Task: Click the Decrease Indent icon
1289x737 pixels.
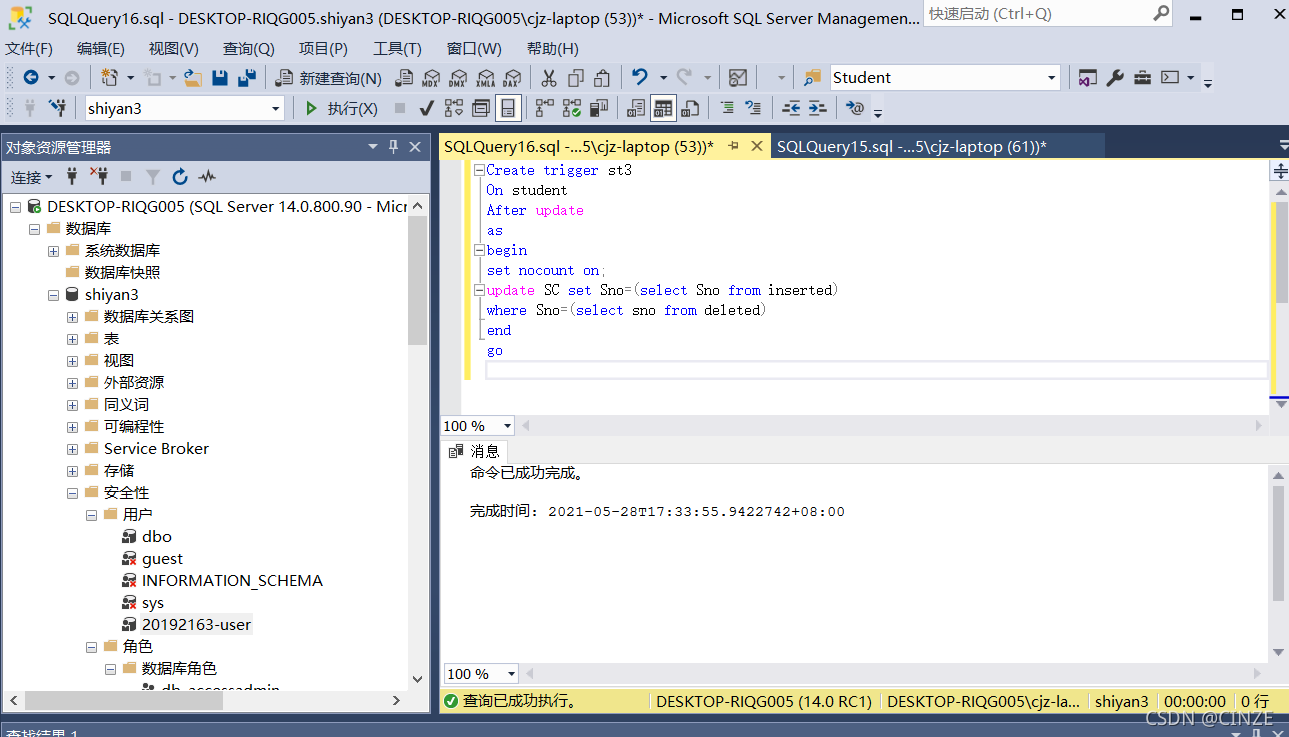Action: (791, 108)
